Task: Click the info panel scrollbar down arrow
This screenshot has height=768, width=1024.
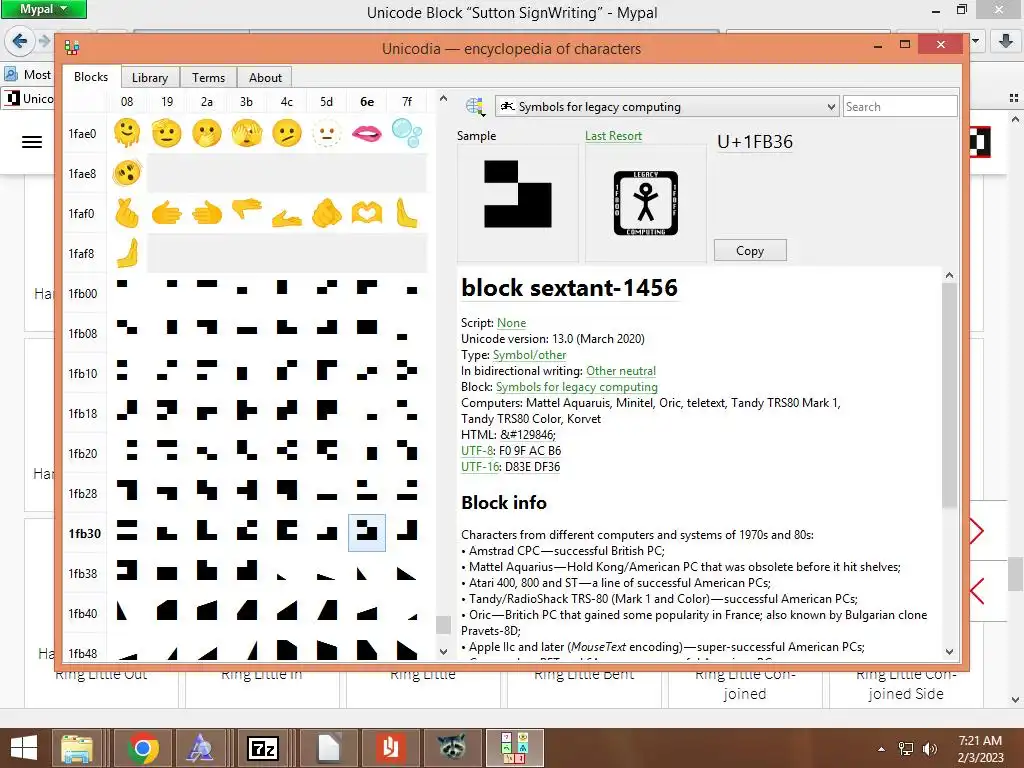Action: pyautogui.click(x=950, y=651)
